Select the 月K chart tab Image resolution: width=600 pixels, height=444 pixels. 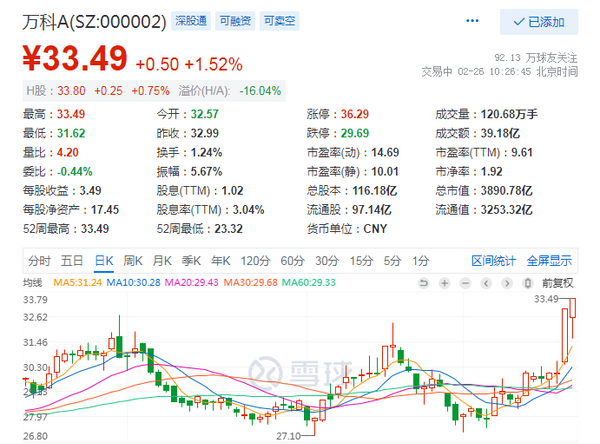point(162,261)
